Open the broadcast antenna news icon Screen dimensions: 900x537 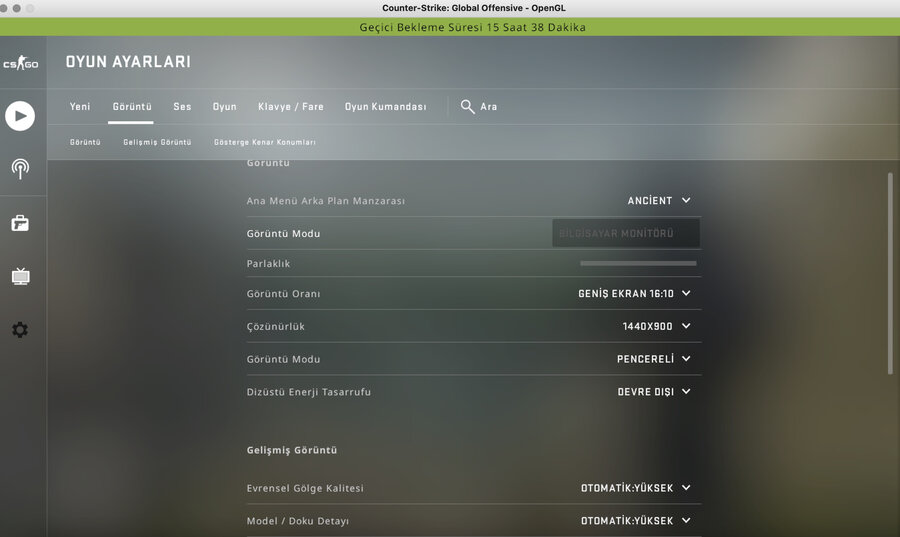pyautogui.click(x=20, y=169)
